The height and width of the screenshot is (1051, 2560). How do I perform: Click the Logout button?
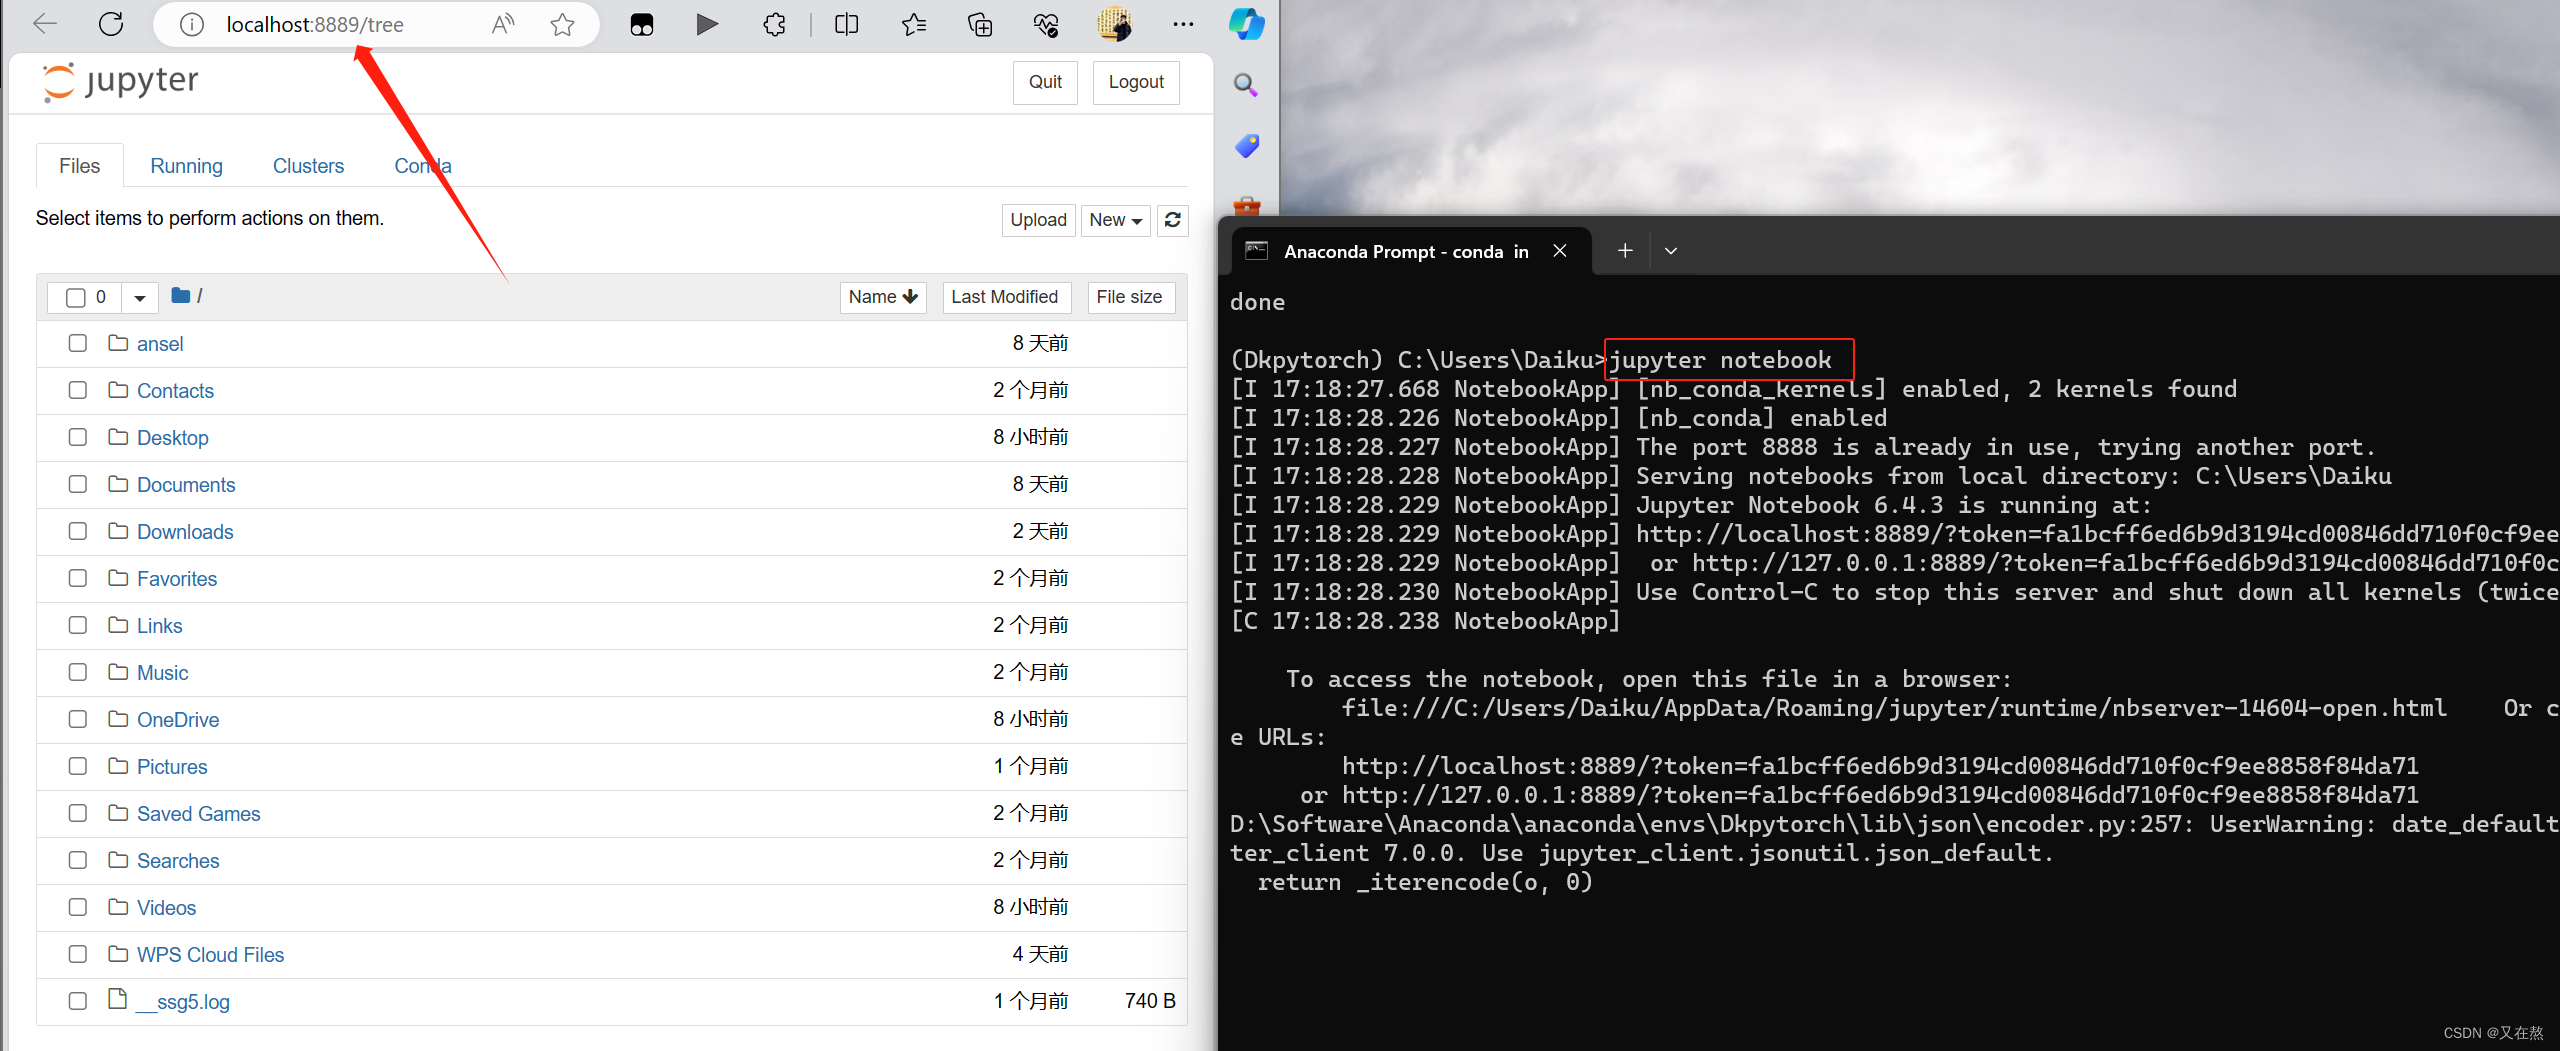pos(1136,82)
